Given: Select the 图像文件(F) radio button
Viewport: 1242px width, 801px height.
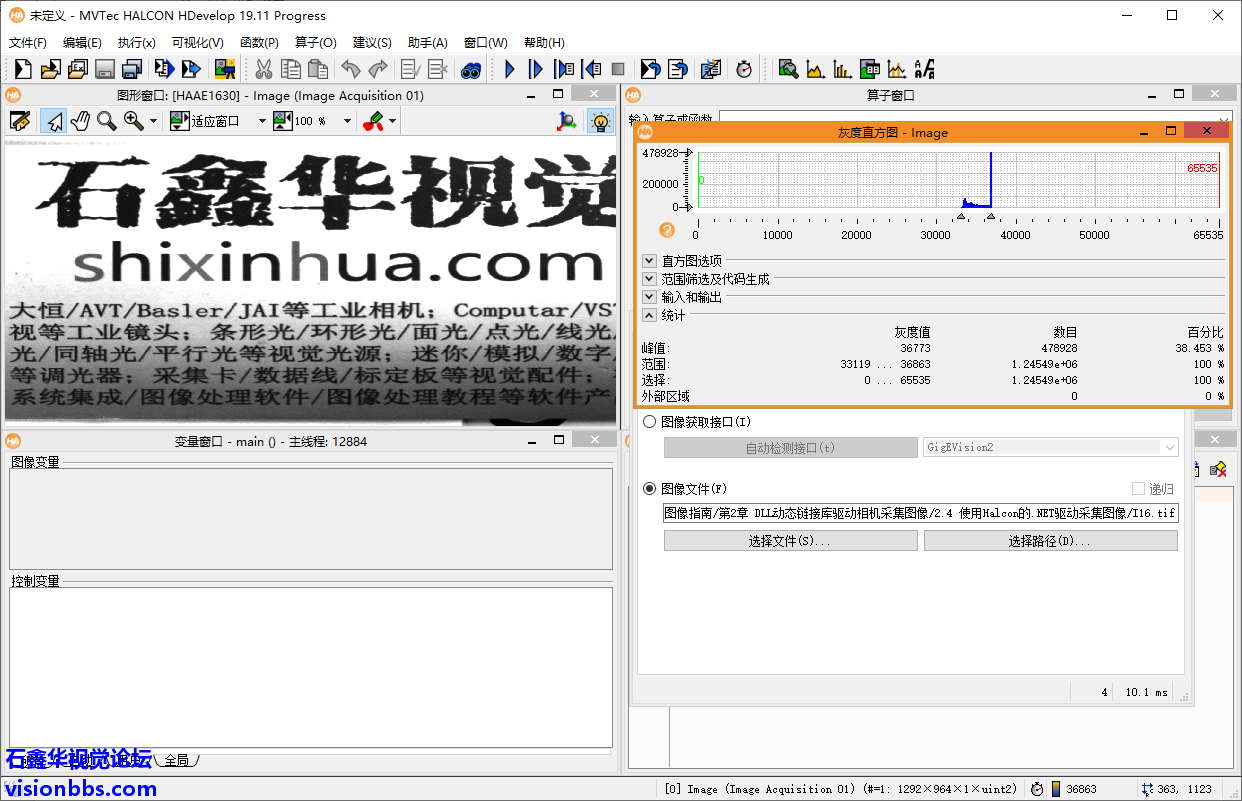Looking at the screenshot, I should click(650, 489).
